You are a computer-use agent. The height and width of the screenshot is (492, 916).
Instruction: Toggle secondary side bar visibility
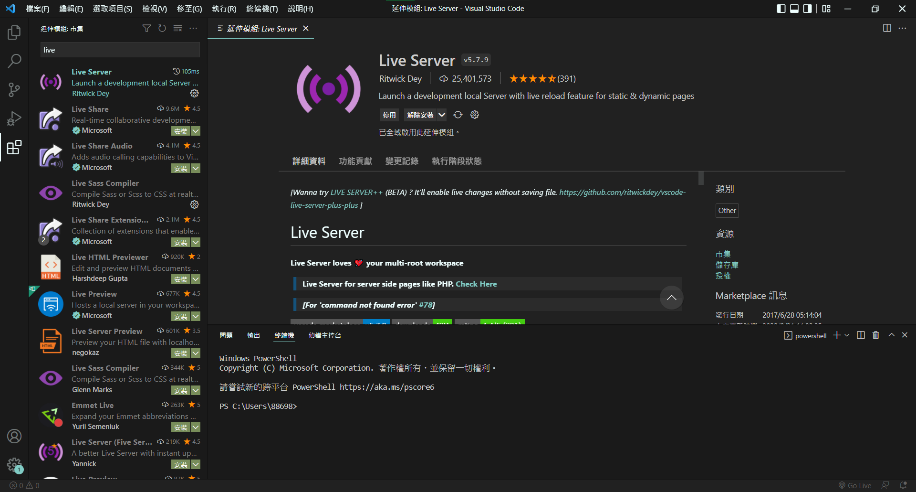pyautogui.click(x=807, y=9)
